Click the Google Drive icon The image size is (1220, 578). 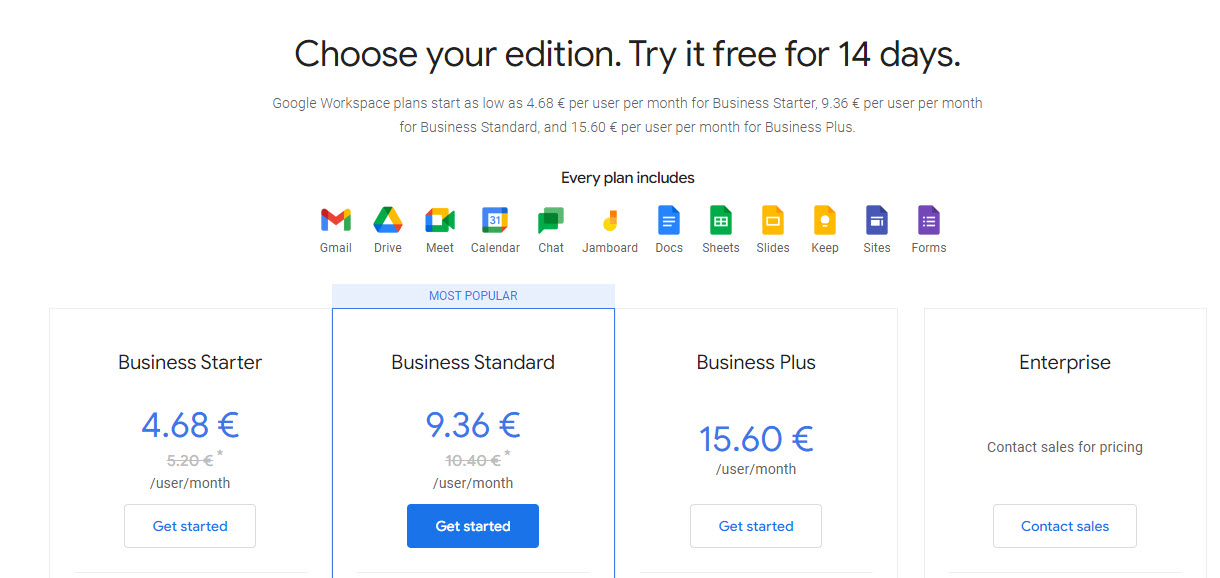[x=388, y=220]
